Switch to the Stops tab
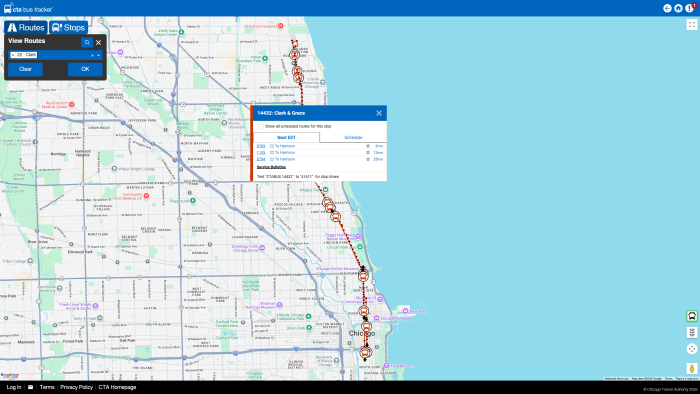The width and height of the screenshot is (700, 394). point(68,28)
